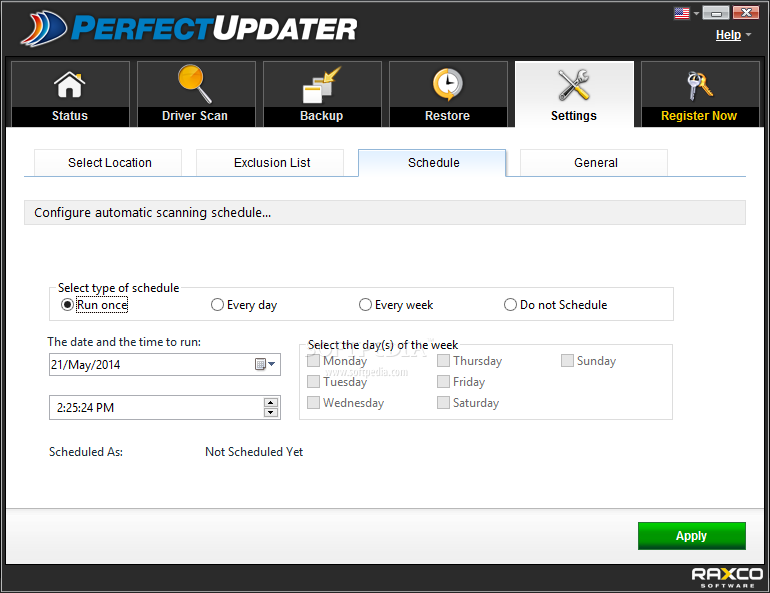The height and width of the screenshot is (593, 770).
Task: Minimize the PerfectUpdater window
Action: (716, 13)
